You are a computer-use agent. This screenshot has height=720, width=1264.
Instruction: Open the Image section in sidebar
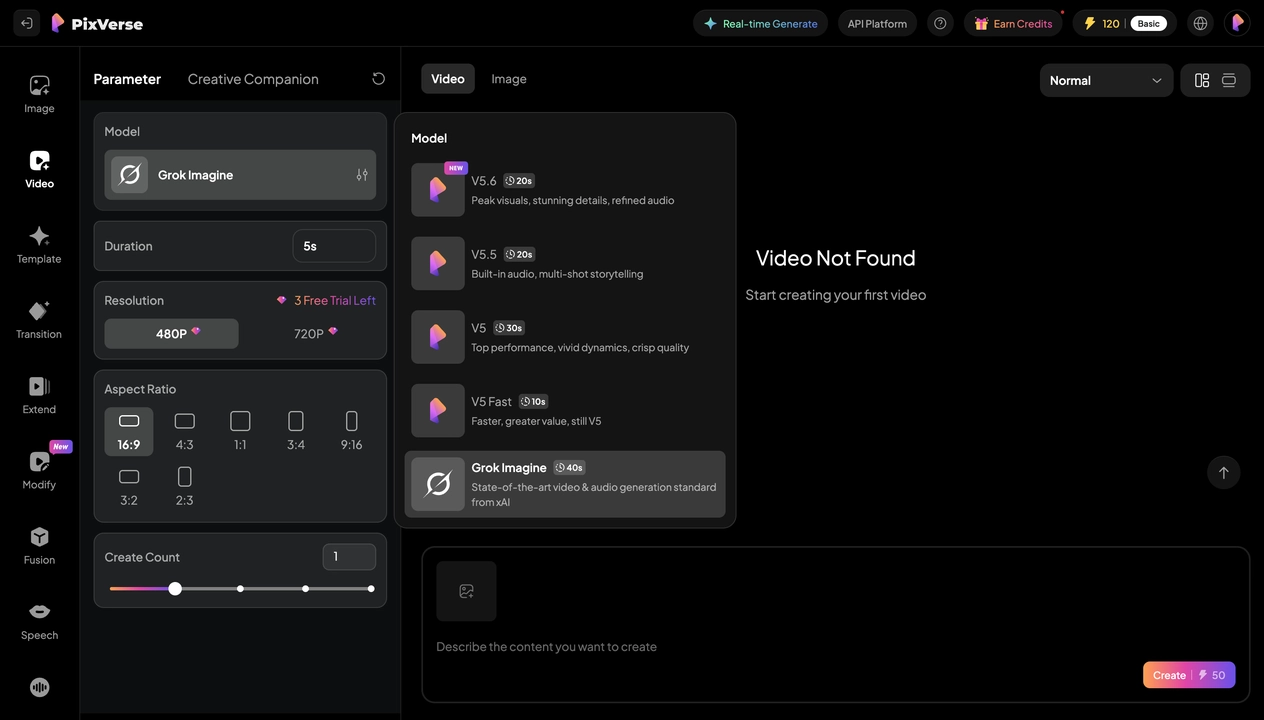tap(39, 94)
